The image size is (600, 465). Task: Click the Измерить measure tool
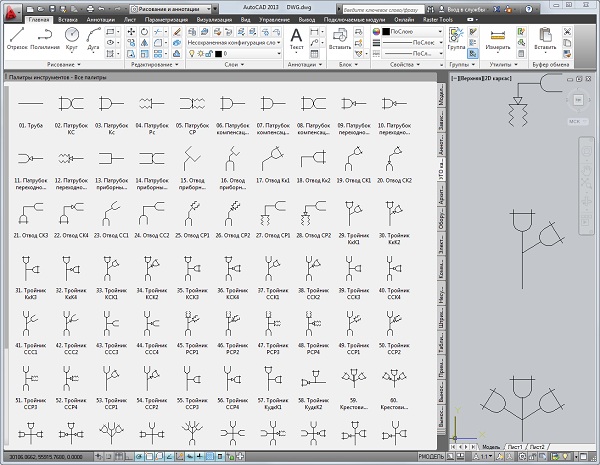point(497,38)
